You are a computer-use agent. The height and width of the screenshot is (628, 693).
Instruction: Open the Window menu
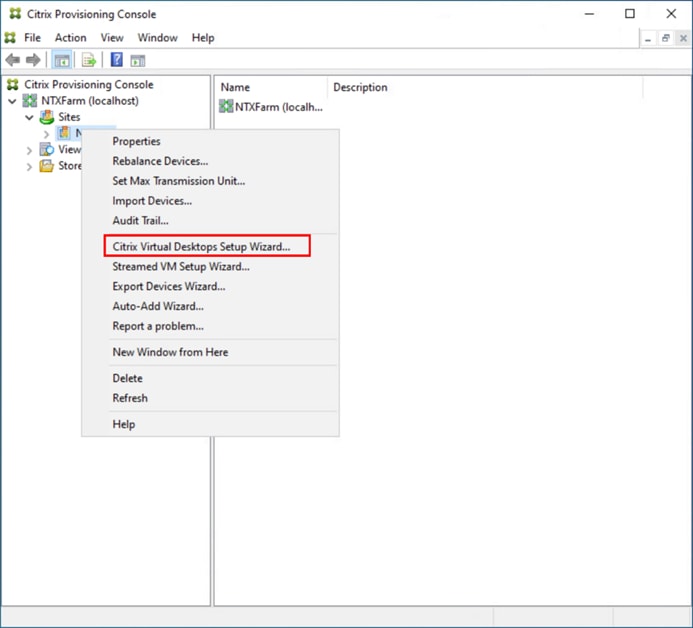(157, 38)
